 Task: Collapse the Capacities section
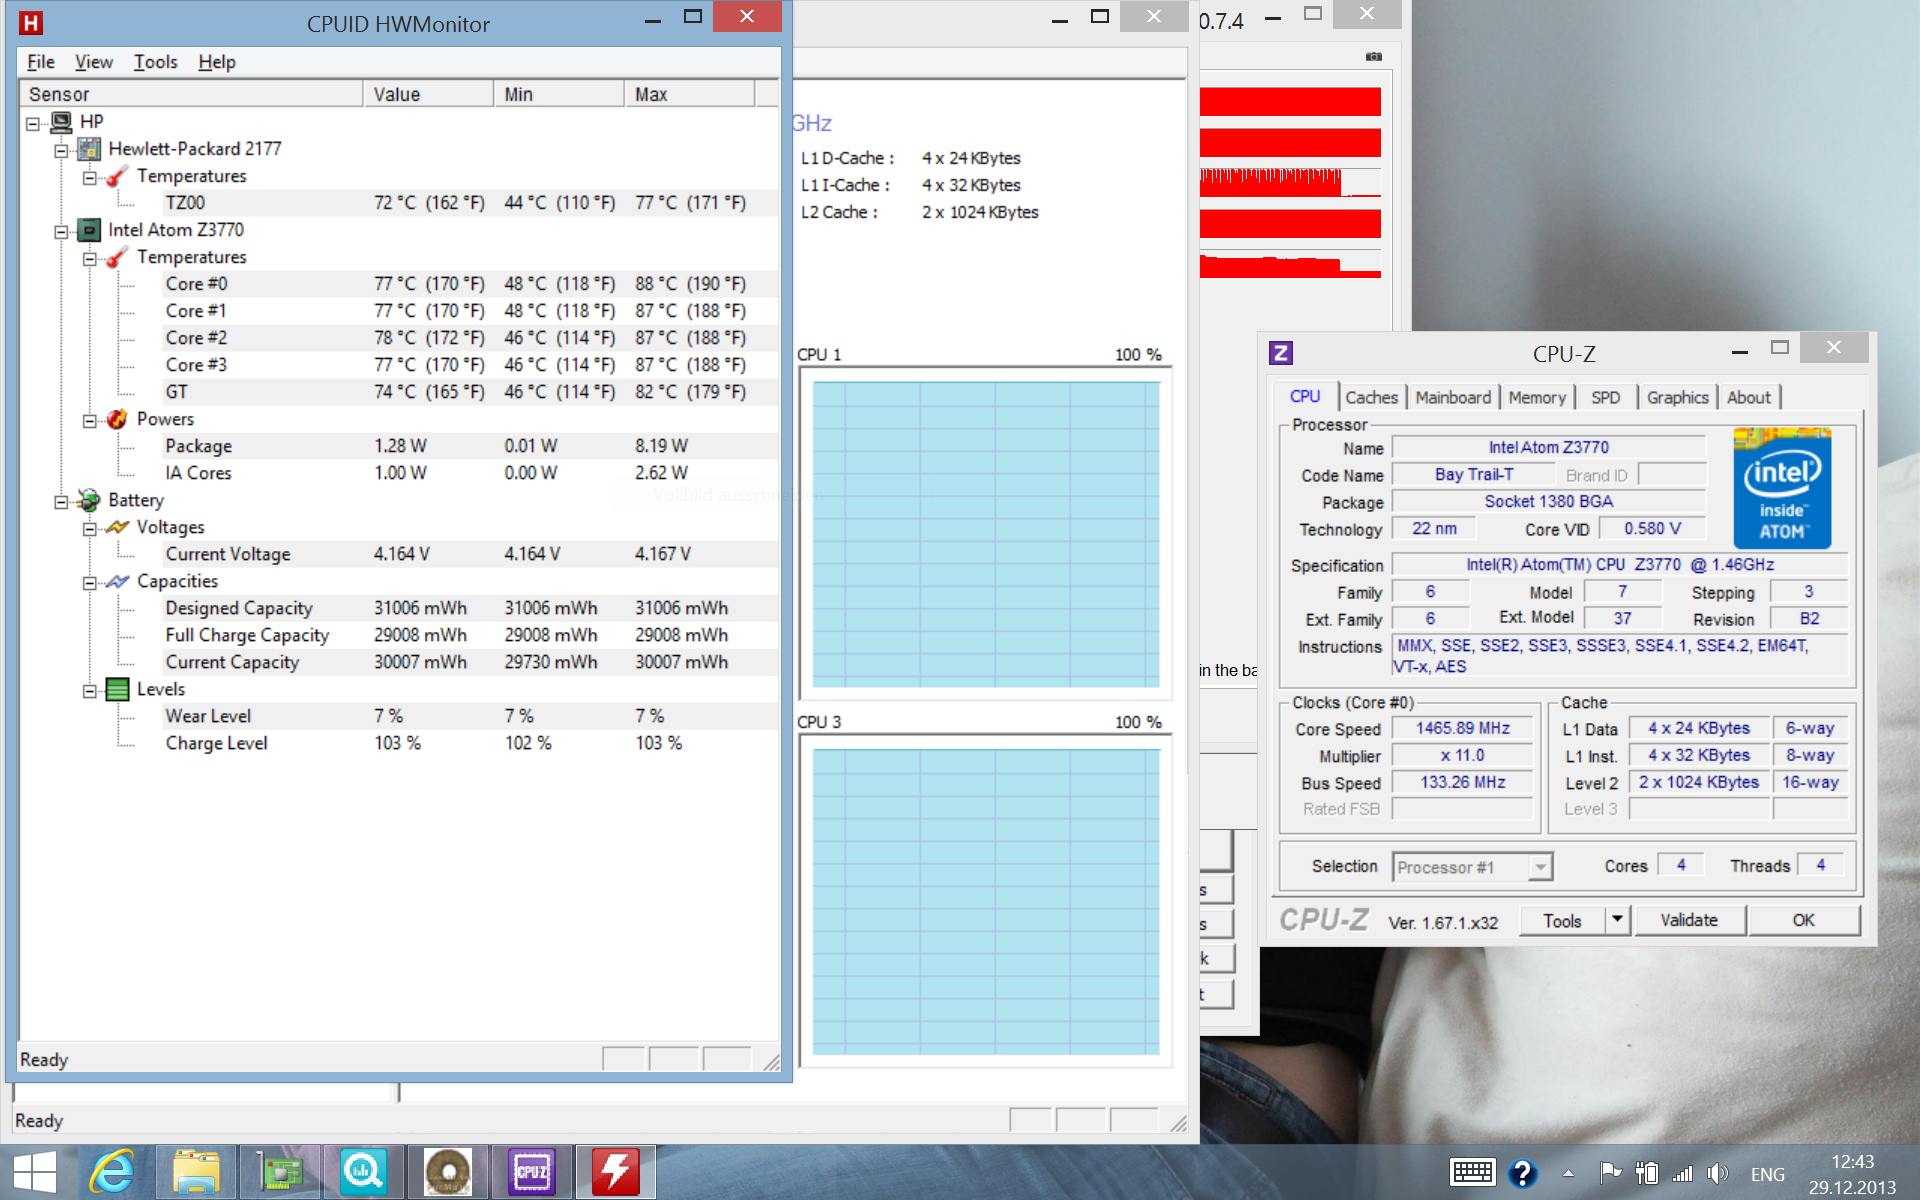[x=90, y=582]
